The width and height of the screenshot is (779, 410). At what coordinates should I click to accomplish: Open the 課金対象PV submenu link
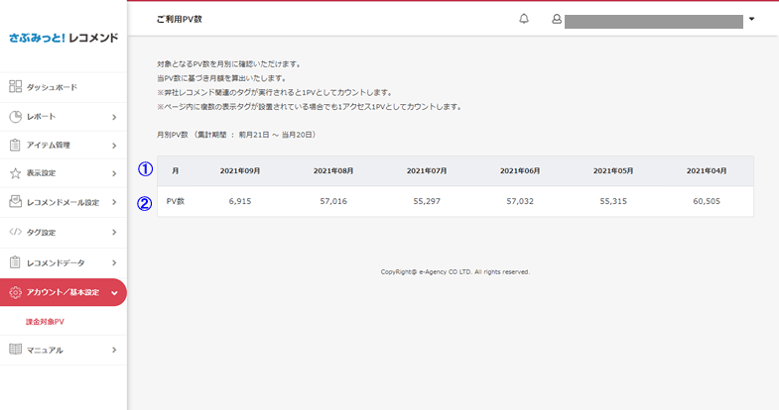45,322
